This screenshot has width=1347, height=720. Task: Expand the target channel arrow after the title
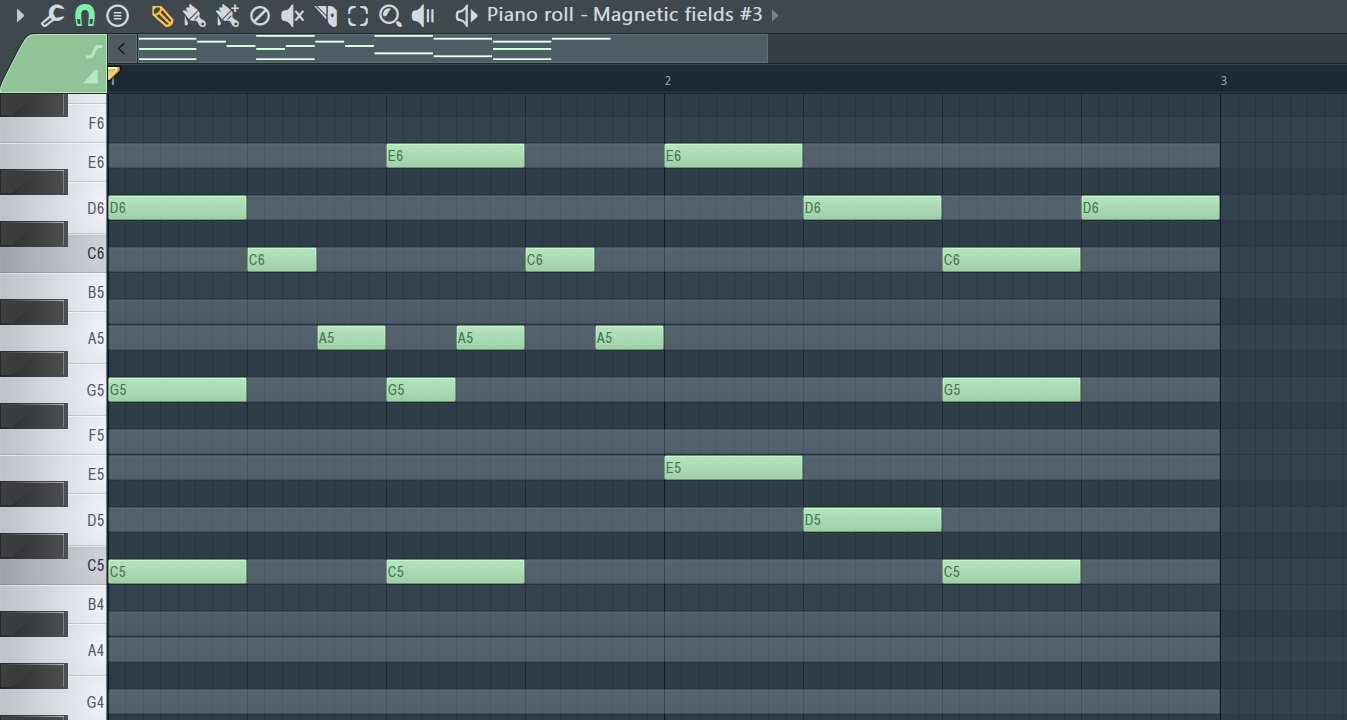click(x=775, y=15)
